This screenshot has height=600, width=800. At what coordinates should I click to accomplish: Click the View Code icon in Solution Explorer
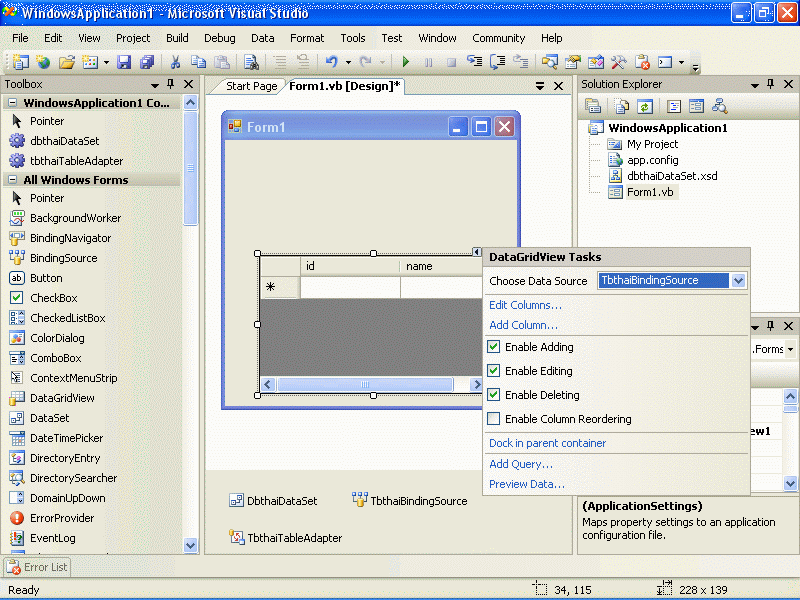coord(674,106)
